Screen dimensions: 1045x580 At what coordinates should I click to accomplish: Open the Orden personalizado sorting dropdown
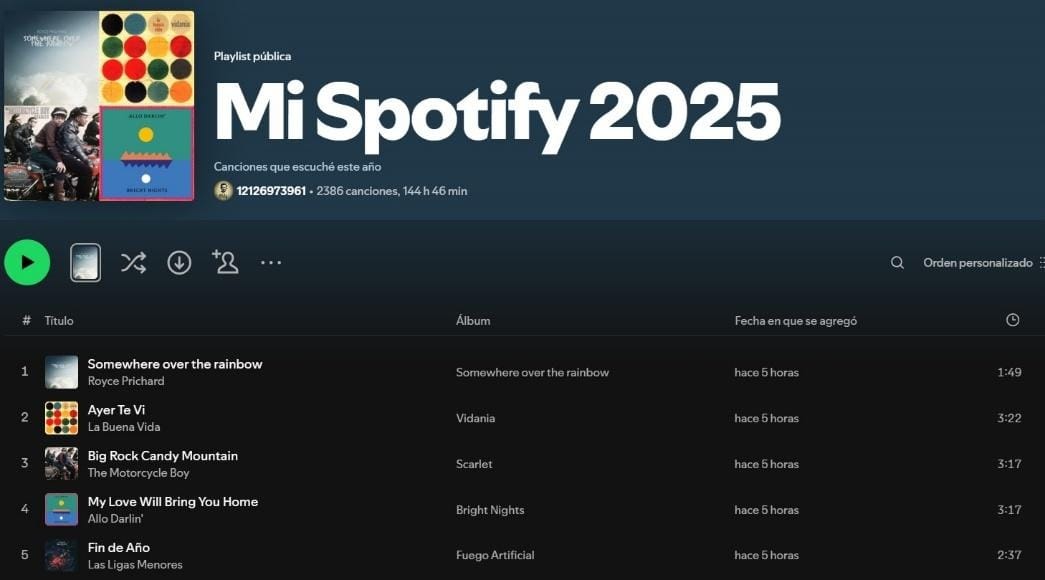[x=977, y=262]
